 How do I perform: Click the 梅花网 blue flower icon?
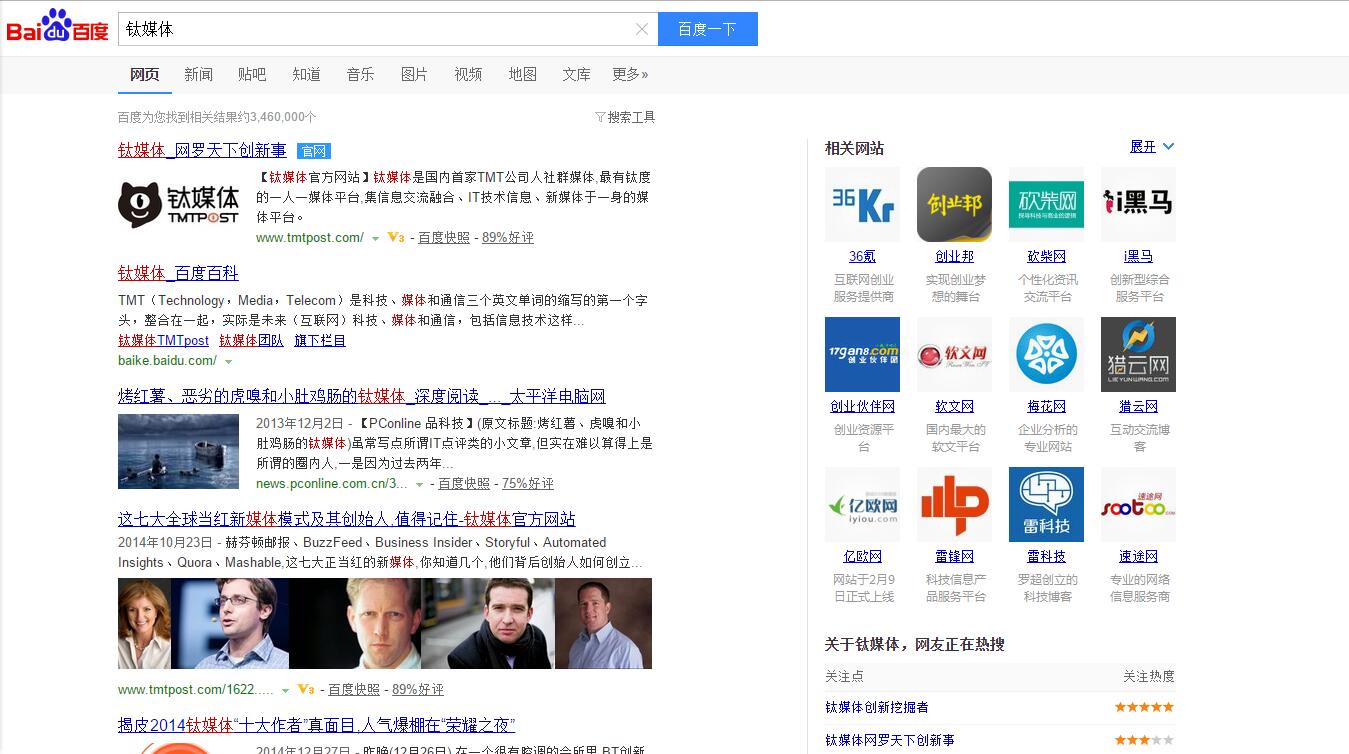pyautogui.click(x=1046, y=354)
